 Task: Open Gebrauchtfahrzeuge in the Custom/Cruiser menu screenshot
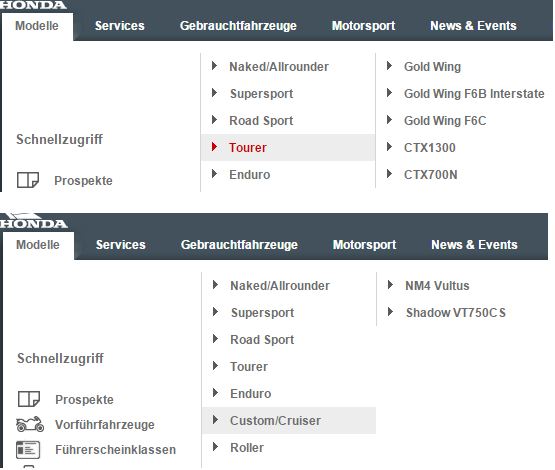click(x=239, y=245)
